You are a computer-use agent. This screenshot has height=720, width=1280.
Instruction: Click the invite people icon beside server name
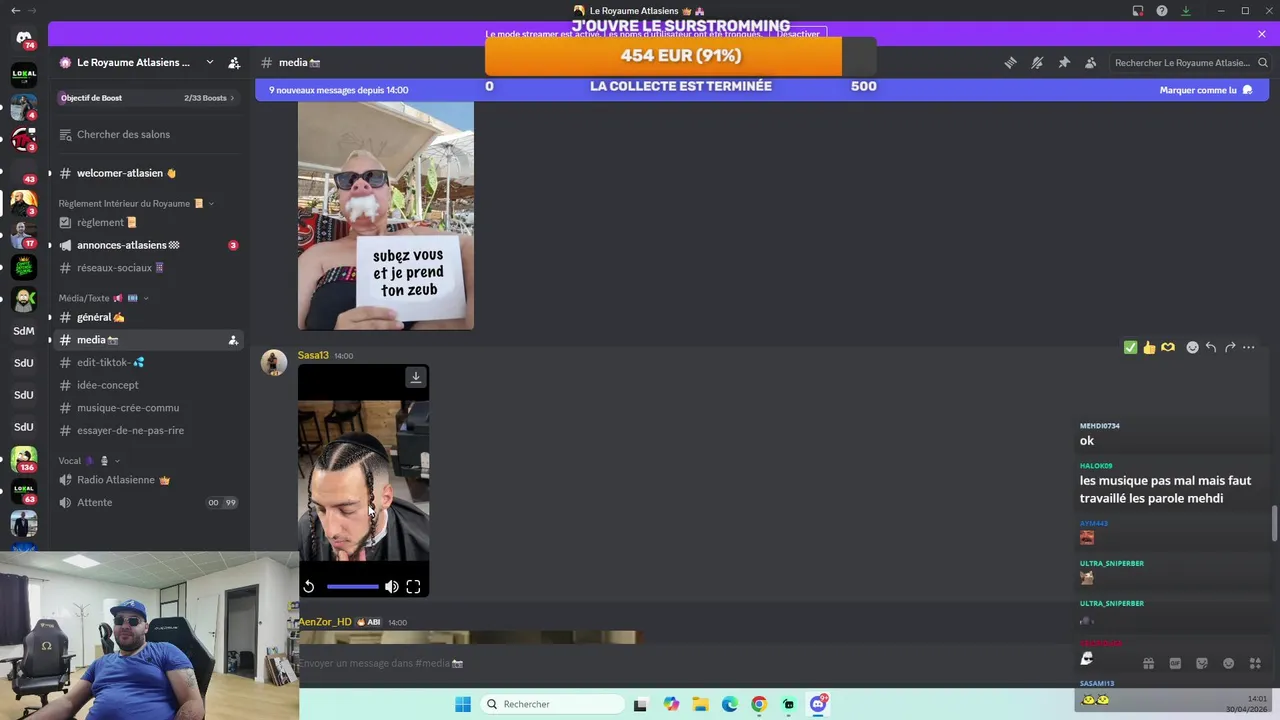[234, 62]
